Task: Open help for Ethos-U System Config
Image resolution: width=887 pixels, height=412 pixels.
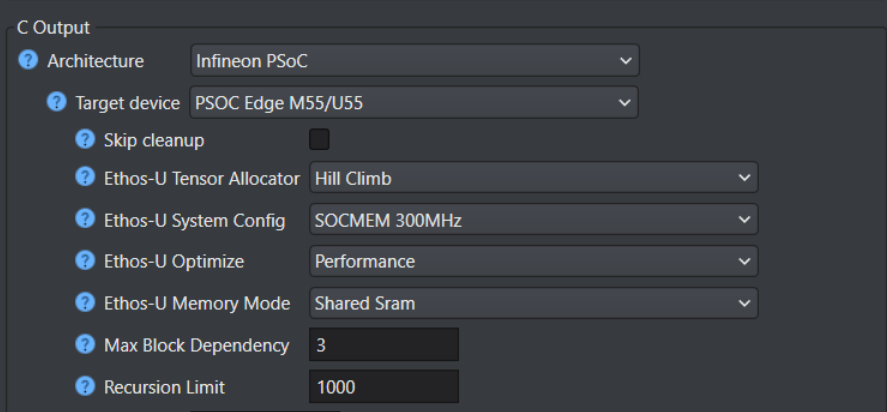Action: pyautogui.click(x=85, y=220)
